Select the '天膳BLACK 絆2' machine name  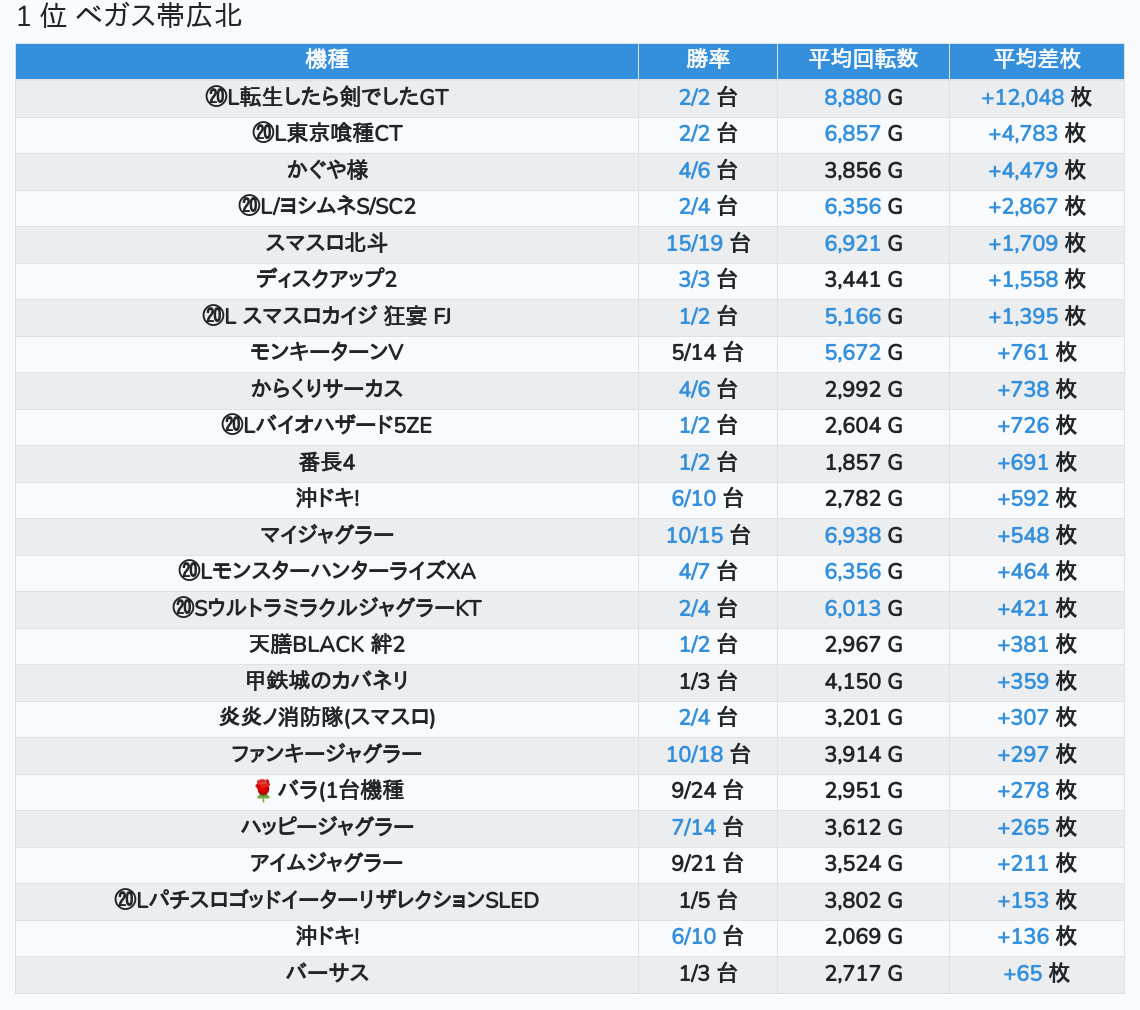point(326,645)
